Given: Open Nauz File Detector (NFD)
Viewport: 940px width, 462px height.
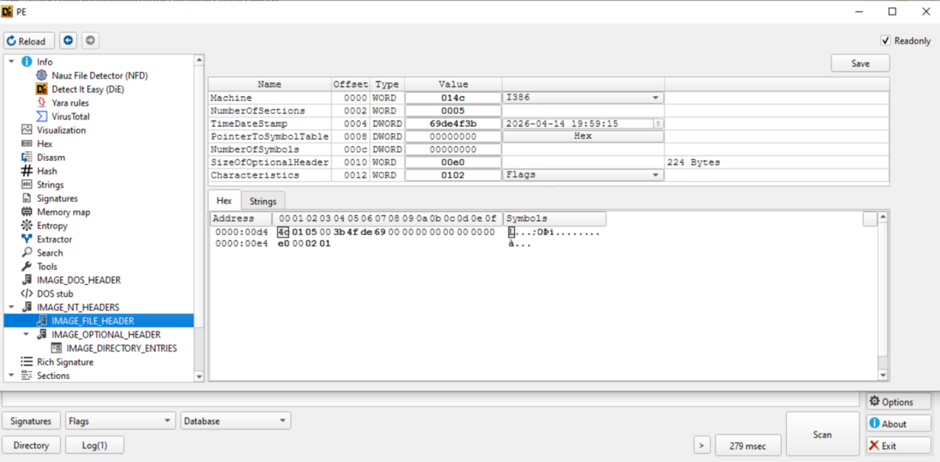Looking at the screenshot, I should (100, 76).
